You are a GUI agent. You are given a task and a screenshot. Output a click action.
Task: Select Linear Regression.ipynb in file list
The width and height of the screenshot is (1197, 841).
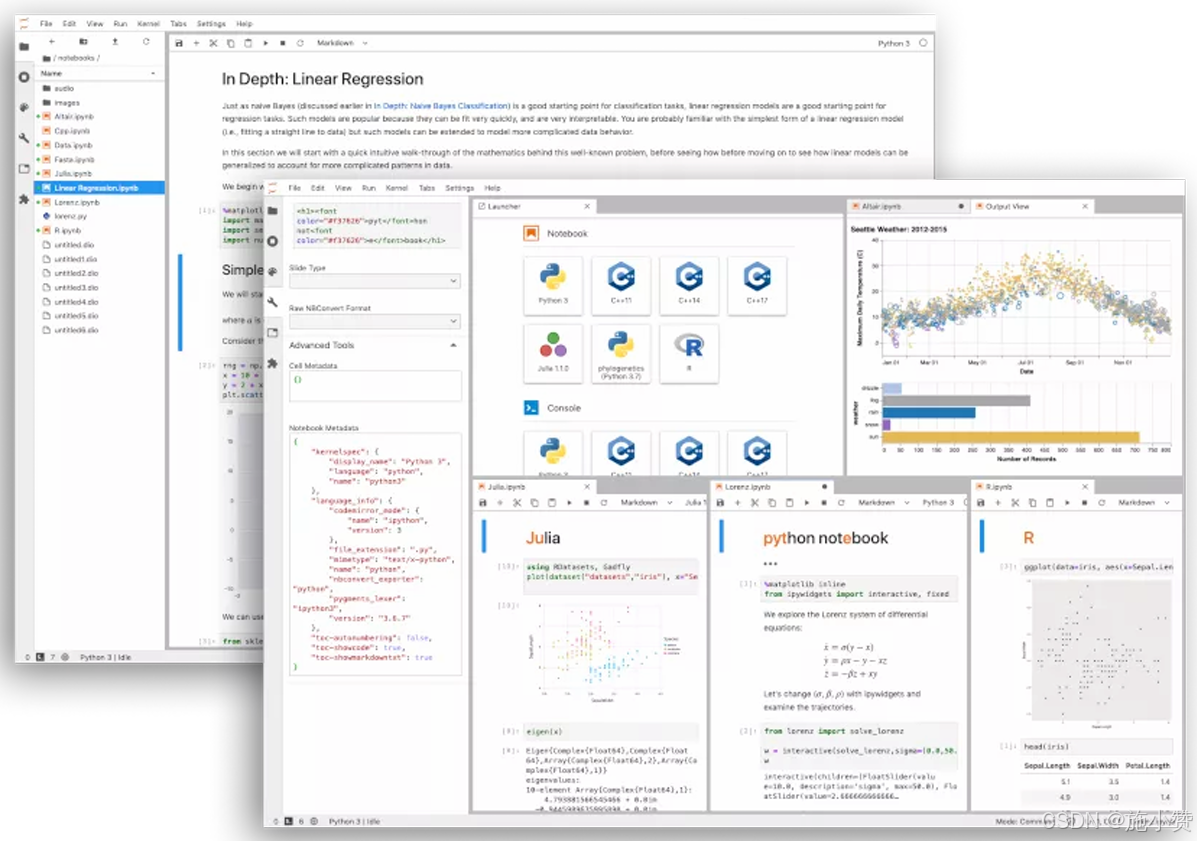click(x=99, y=188)
